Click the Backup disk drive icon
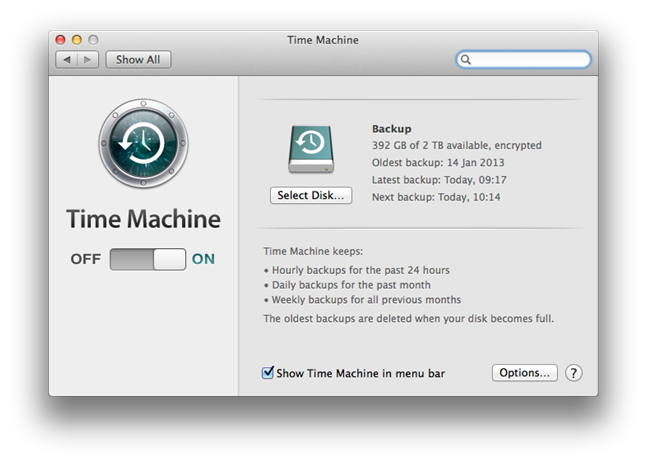 (x=311, y=149)
